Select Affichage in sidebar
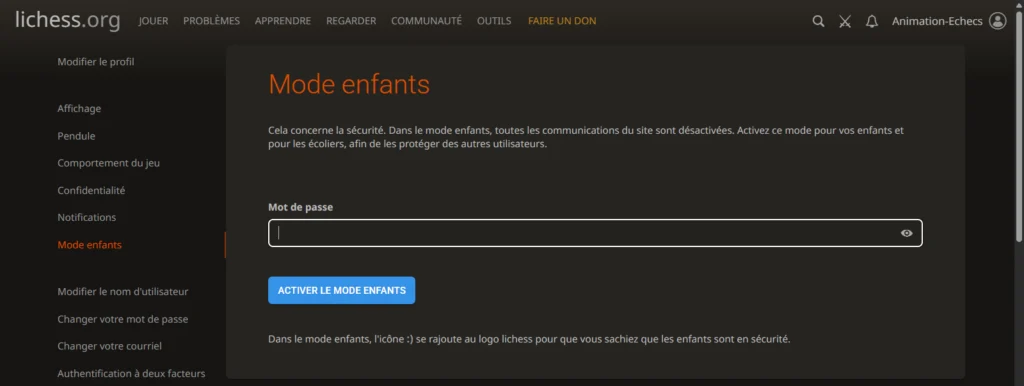Image resolution: width=1024 pixels, height=386 pixels. (x=79, y=108)
